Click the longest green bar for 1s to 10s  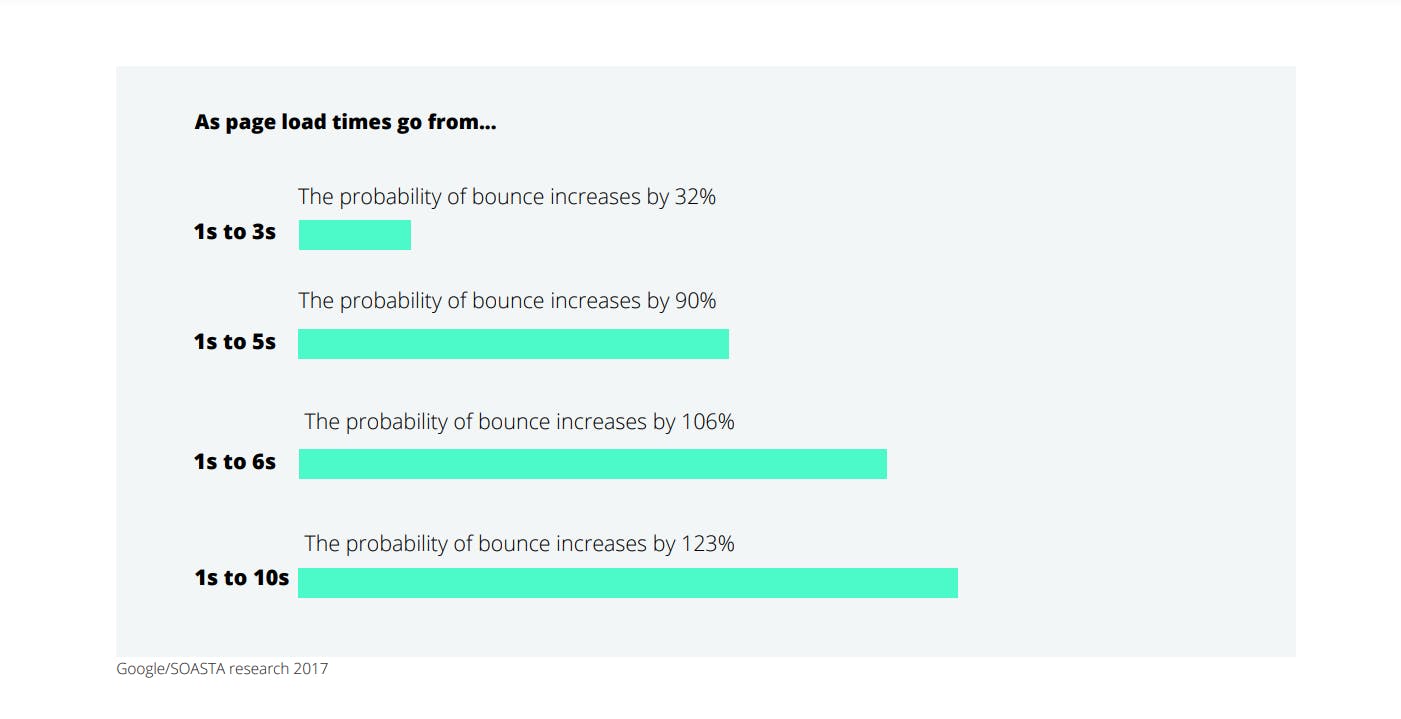click(x=628, y=583)
